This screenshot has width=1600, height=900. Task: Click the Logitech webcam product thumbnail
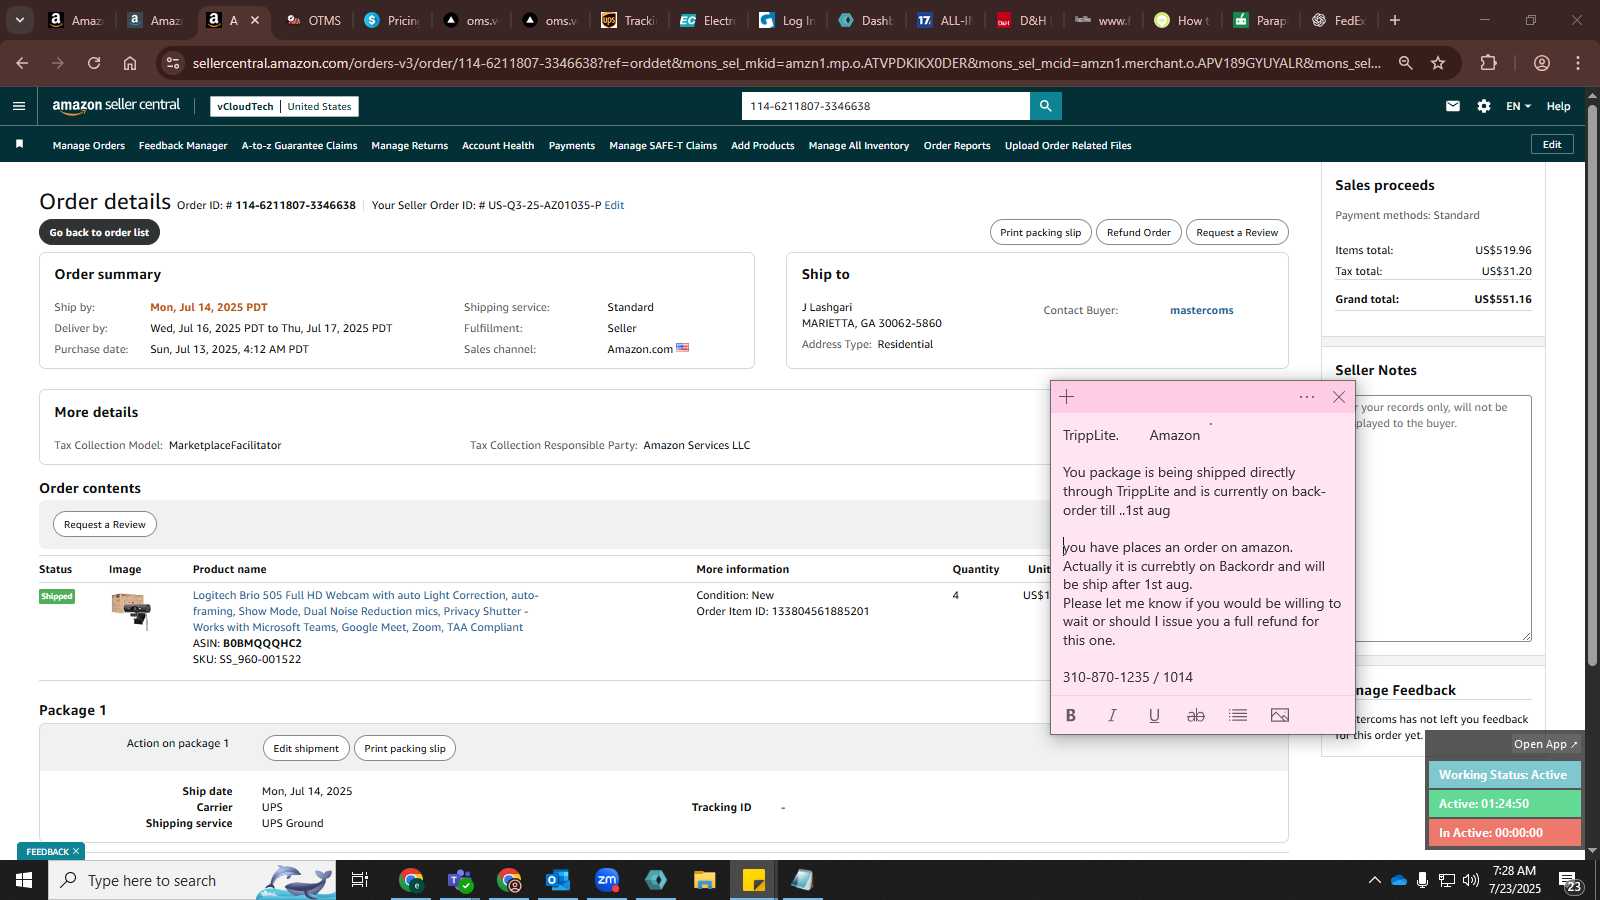[x=132, y=609]
